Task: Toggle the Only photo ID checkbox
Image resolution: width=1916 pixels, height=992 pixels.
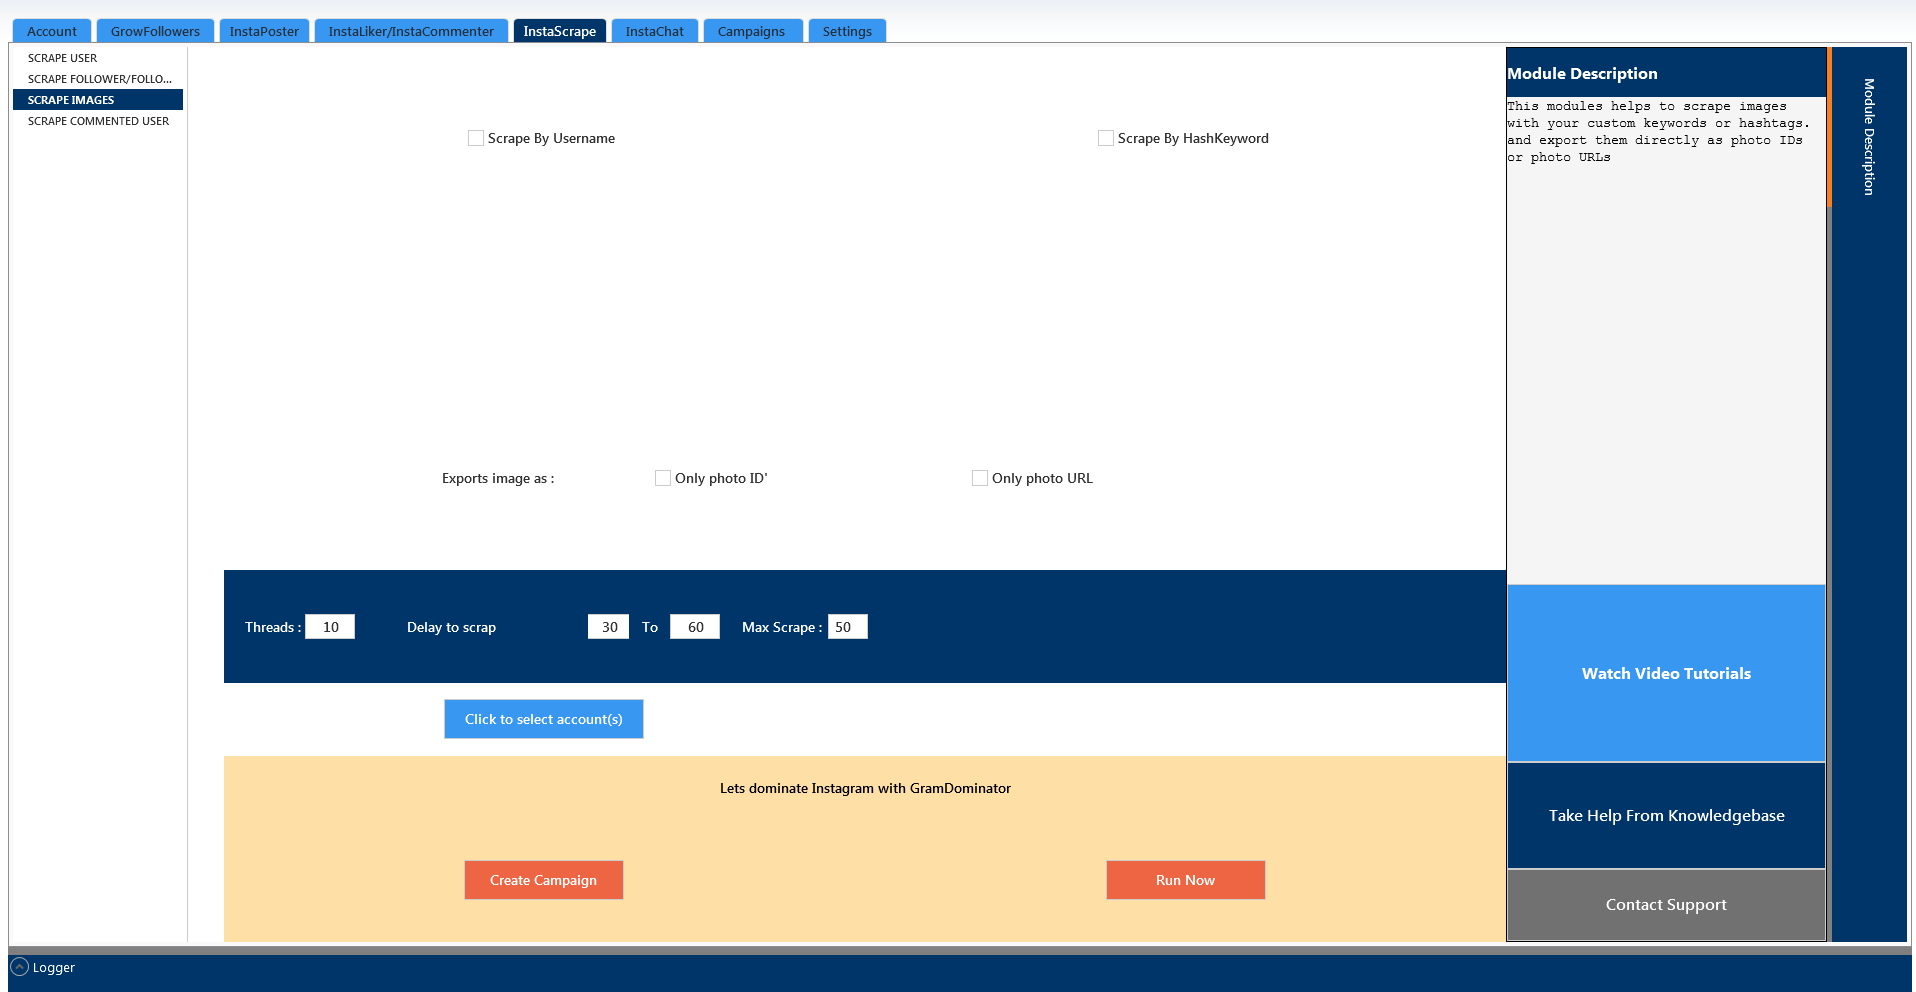Action: pos(663,478)
